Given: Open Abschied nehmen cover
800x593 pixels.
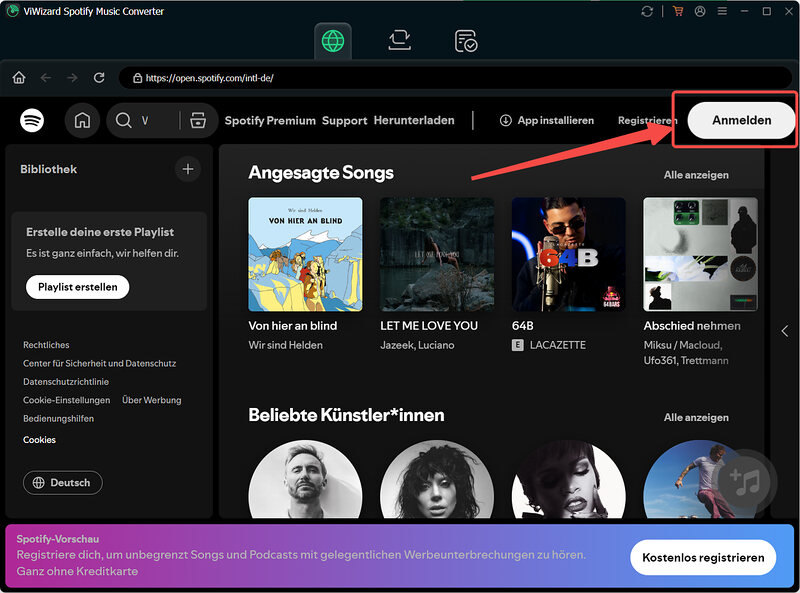Looking at the screenshot, I should pos(701,254).
